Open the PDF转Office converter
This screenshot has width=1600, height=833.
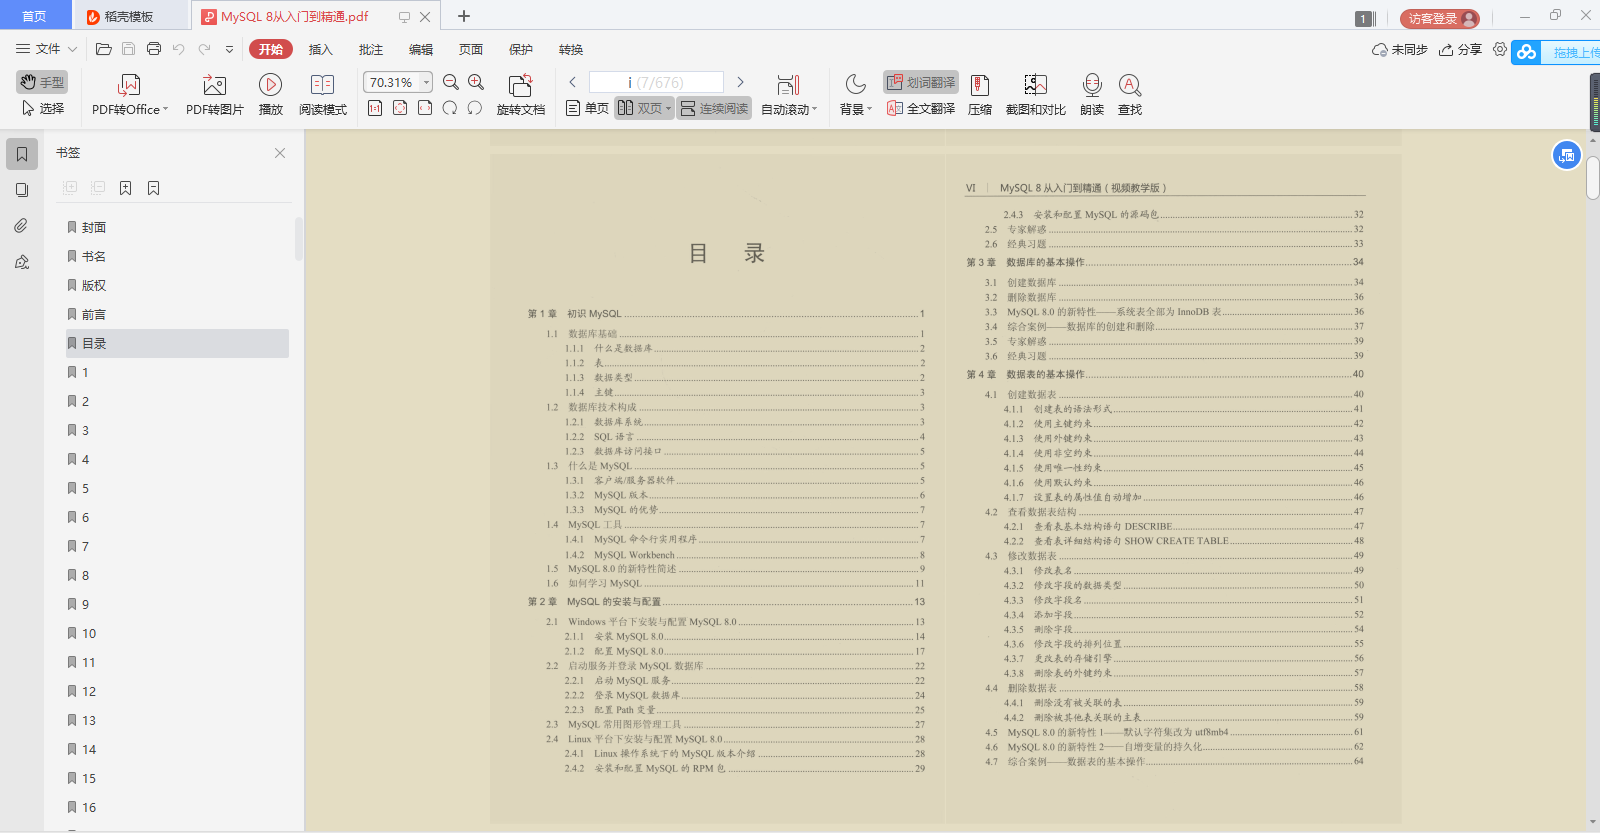click(130, 95)
